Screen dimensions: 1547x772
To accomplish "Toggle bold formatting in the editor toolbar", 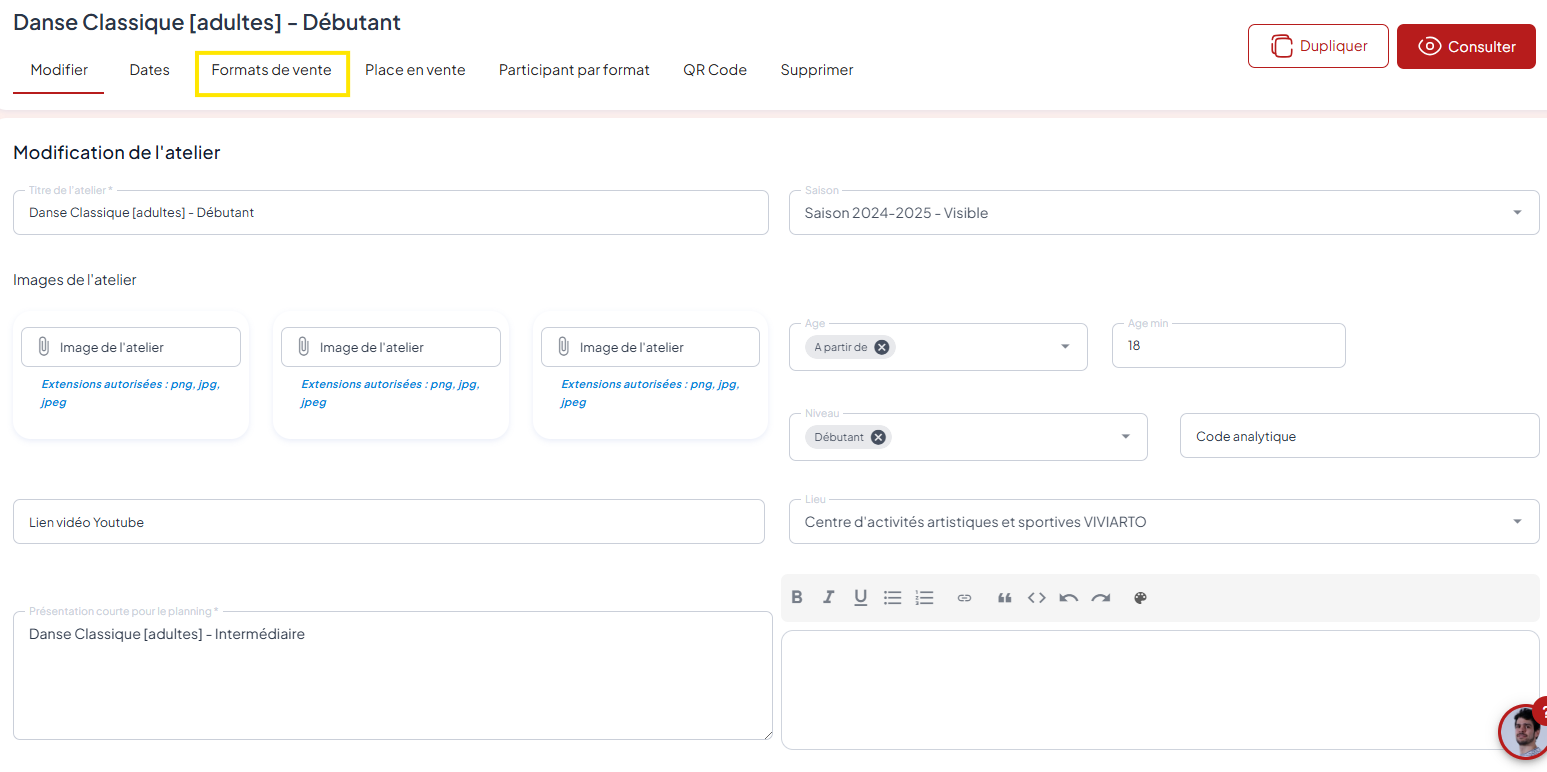I will [x=797, y=598].
